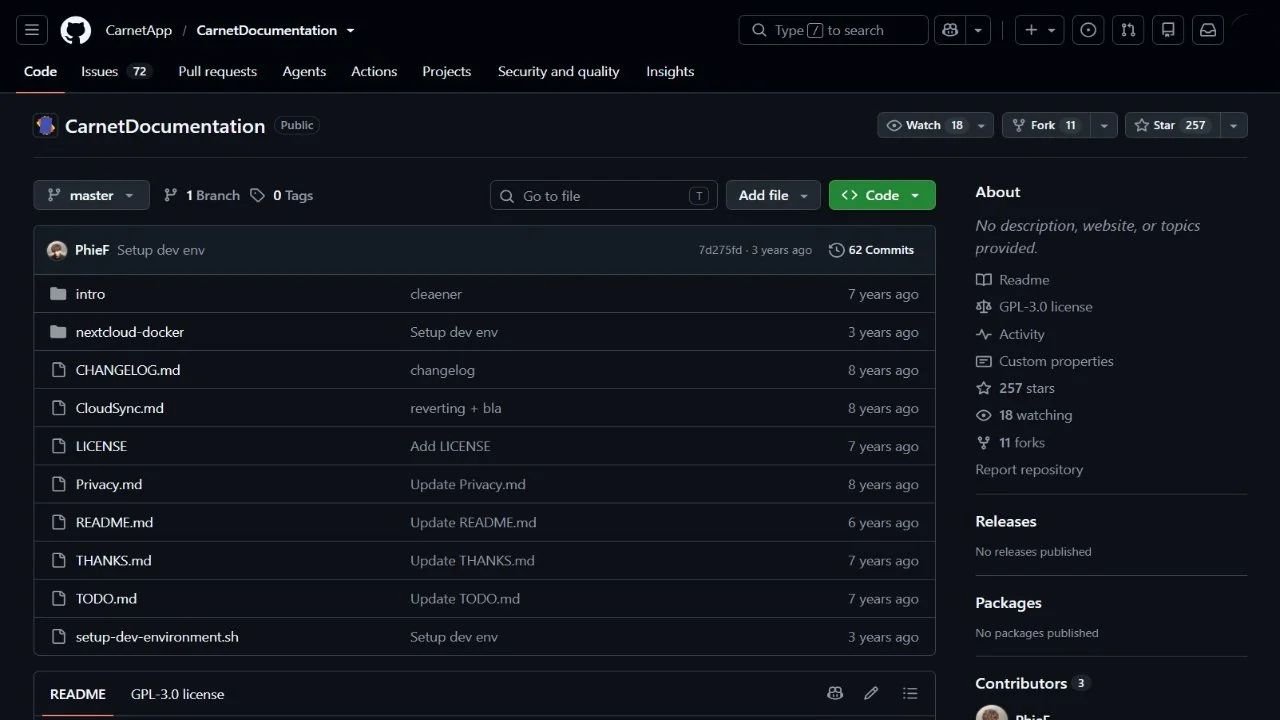
Task: Click PhieF's avatar in latest commit
Action: (x=57, y=250)
